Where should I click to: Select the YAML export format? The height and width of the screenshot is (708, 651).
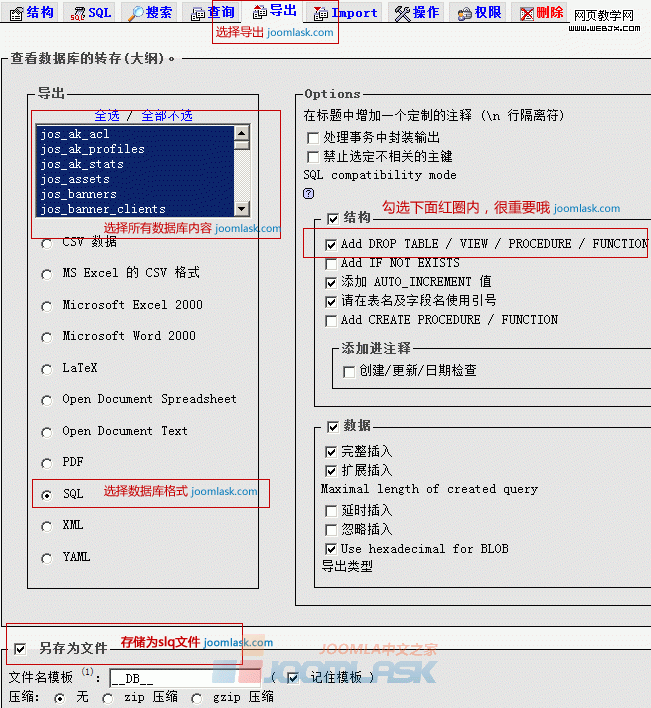[x=46, y=559]
